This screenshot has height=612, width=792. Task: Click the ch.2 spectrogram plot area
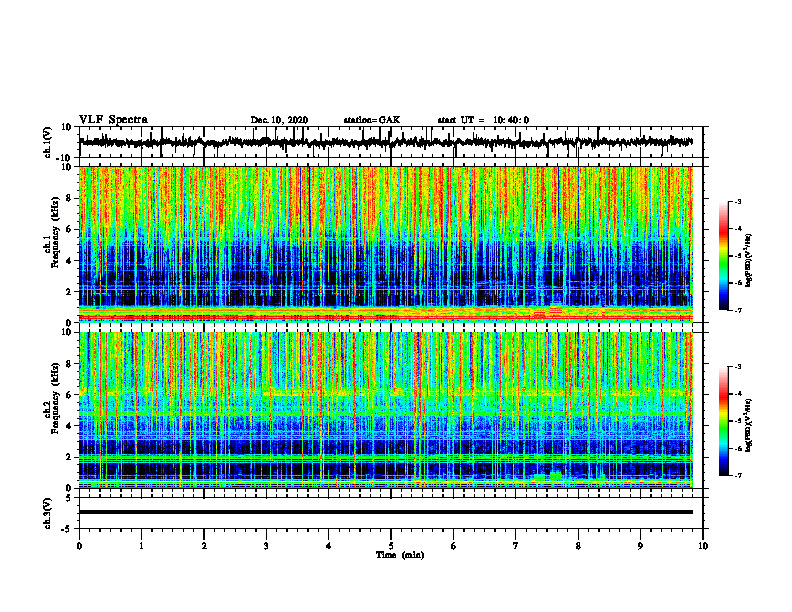coord(386,410)
